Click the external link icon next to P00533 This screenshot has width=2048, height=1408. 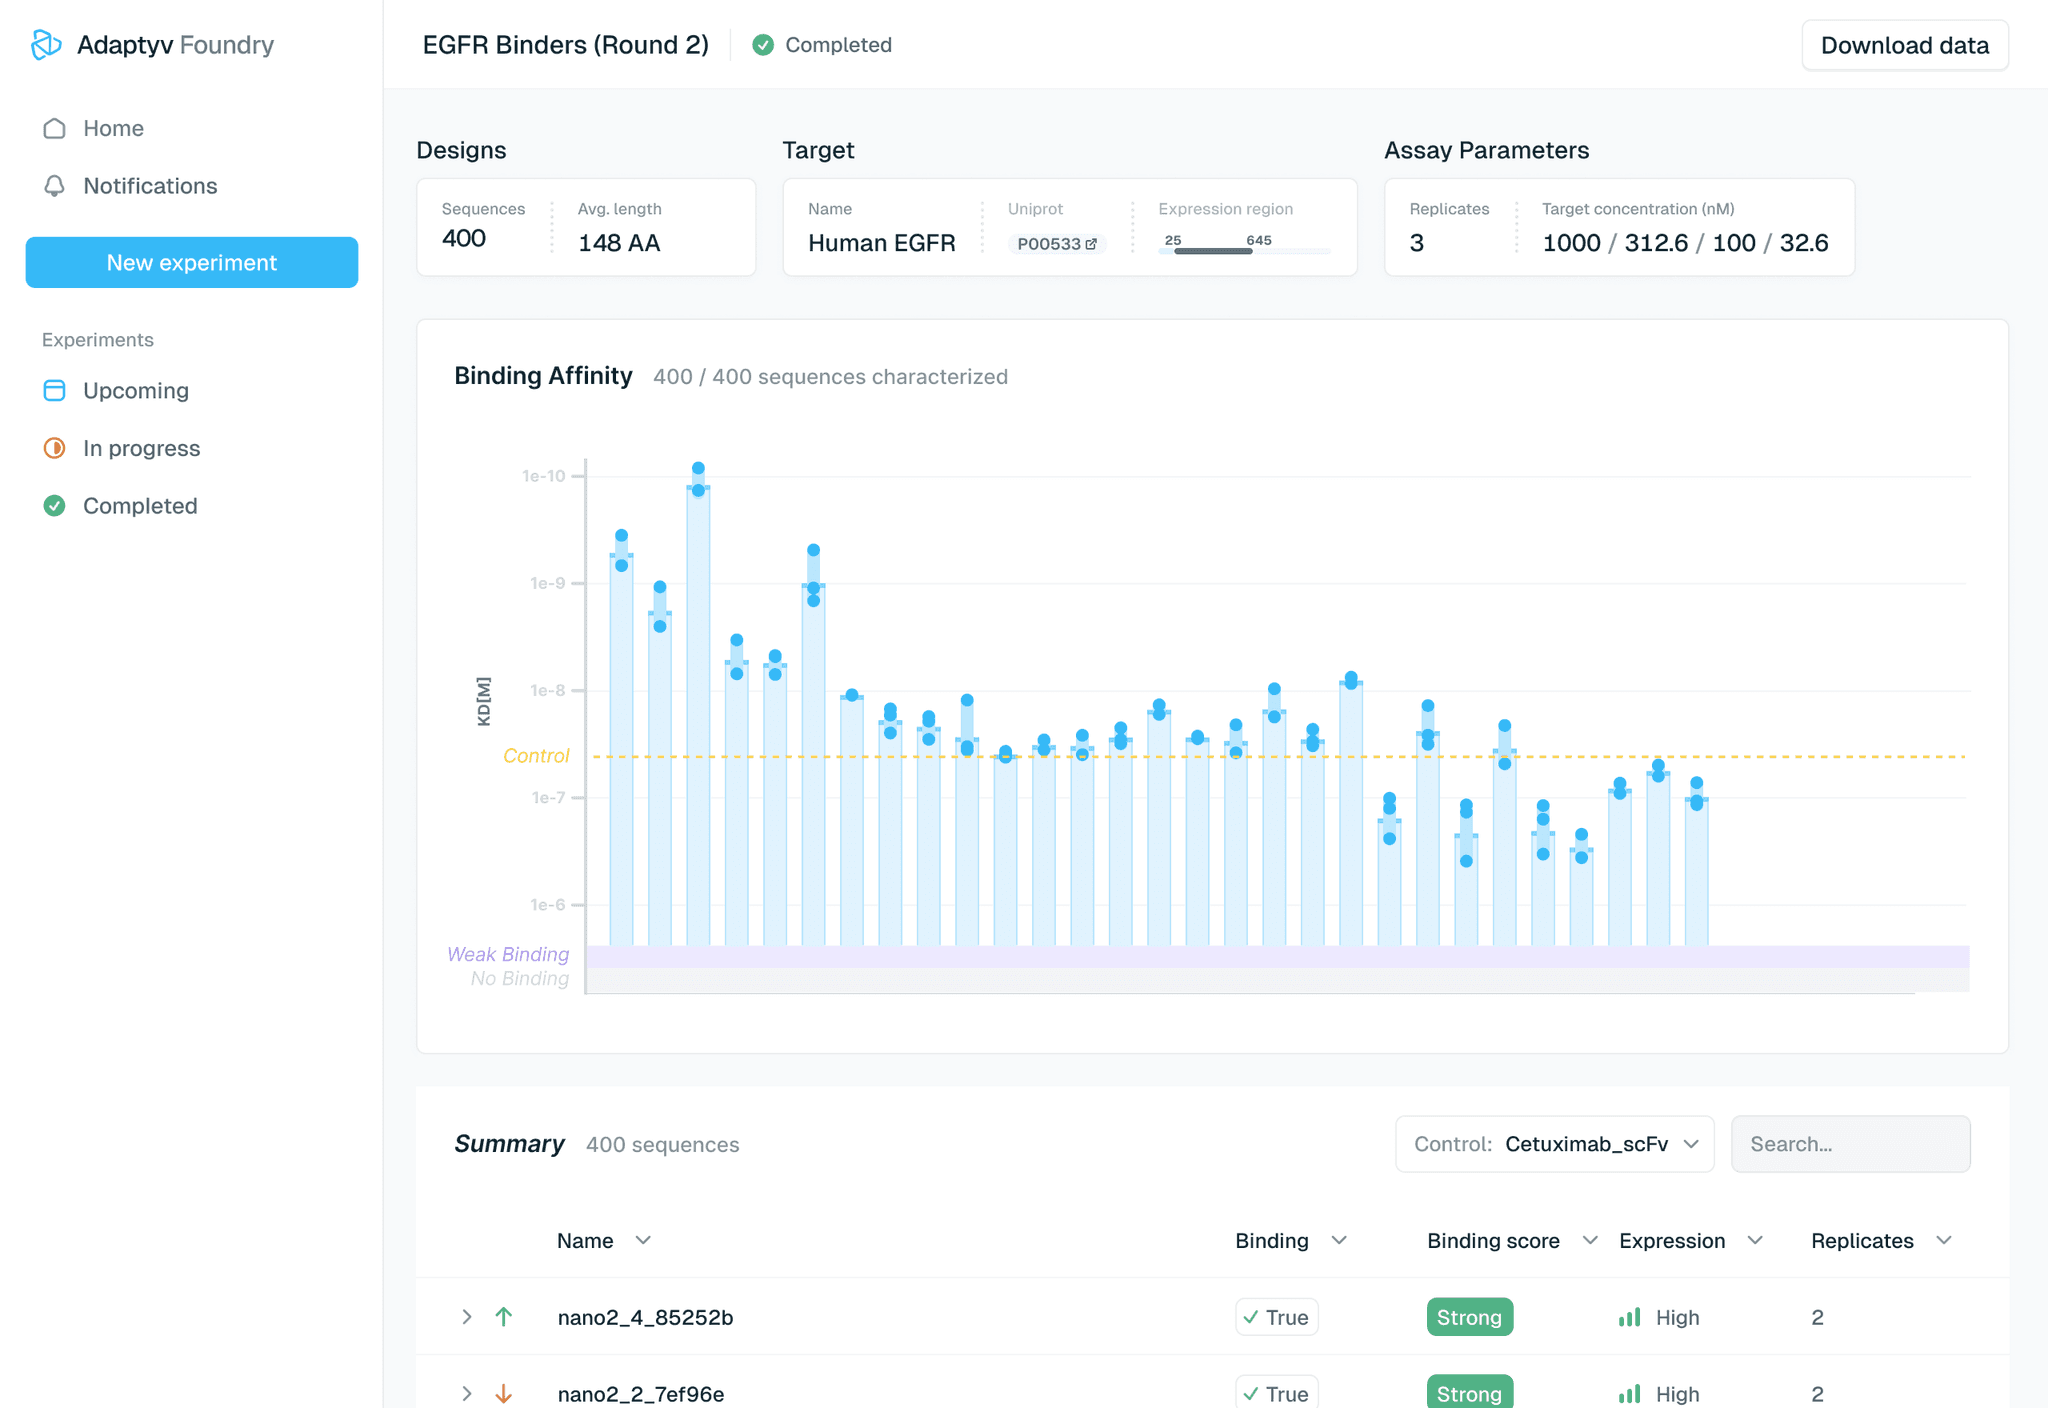1091,244
